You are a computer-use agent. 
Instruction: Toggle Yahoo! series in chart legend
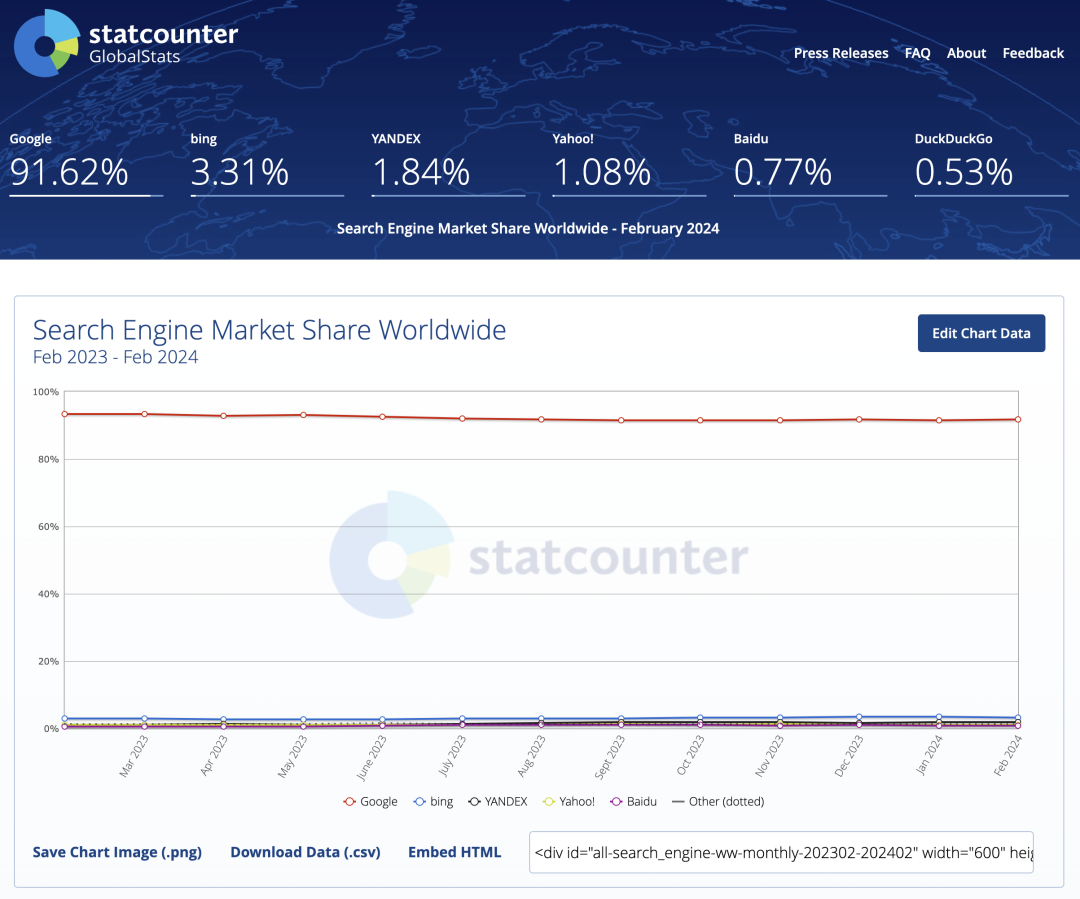point(569,801)
